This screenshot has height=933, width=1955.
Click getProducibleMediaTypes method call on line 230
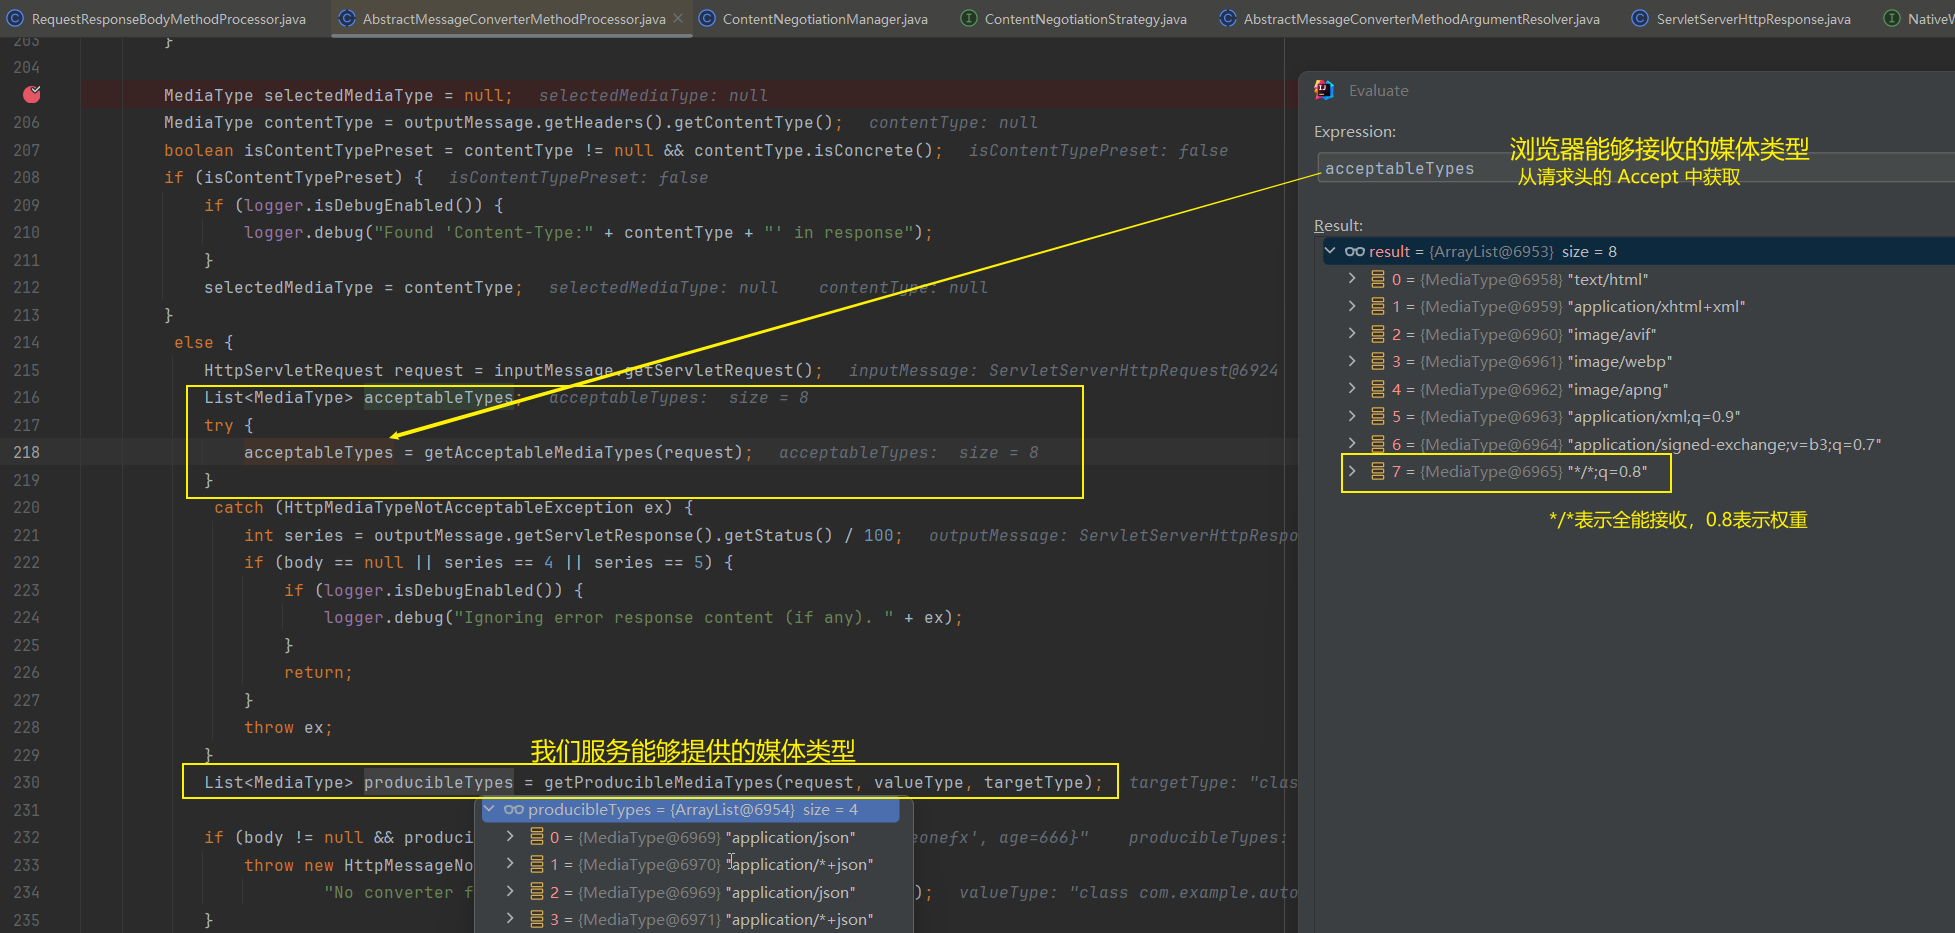pyautogui.click(x=659, y=782)
